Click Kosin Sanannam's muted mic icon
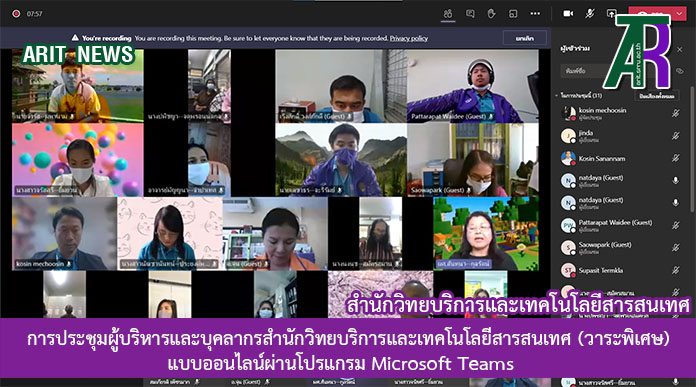Viewport: 696px width, 387px height. [676, 158]
